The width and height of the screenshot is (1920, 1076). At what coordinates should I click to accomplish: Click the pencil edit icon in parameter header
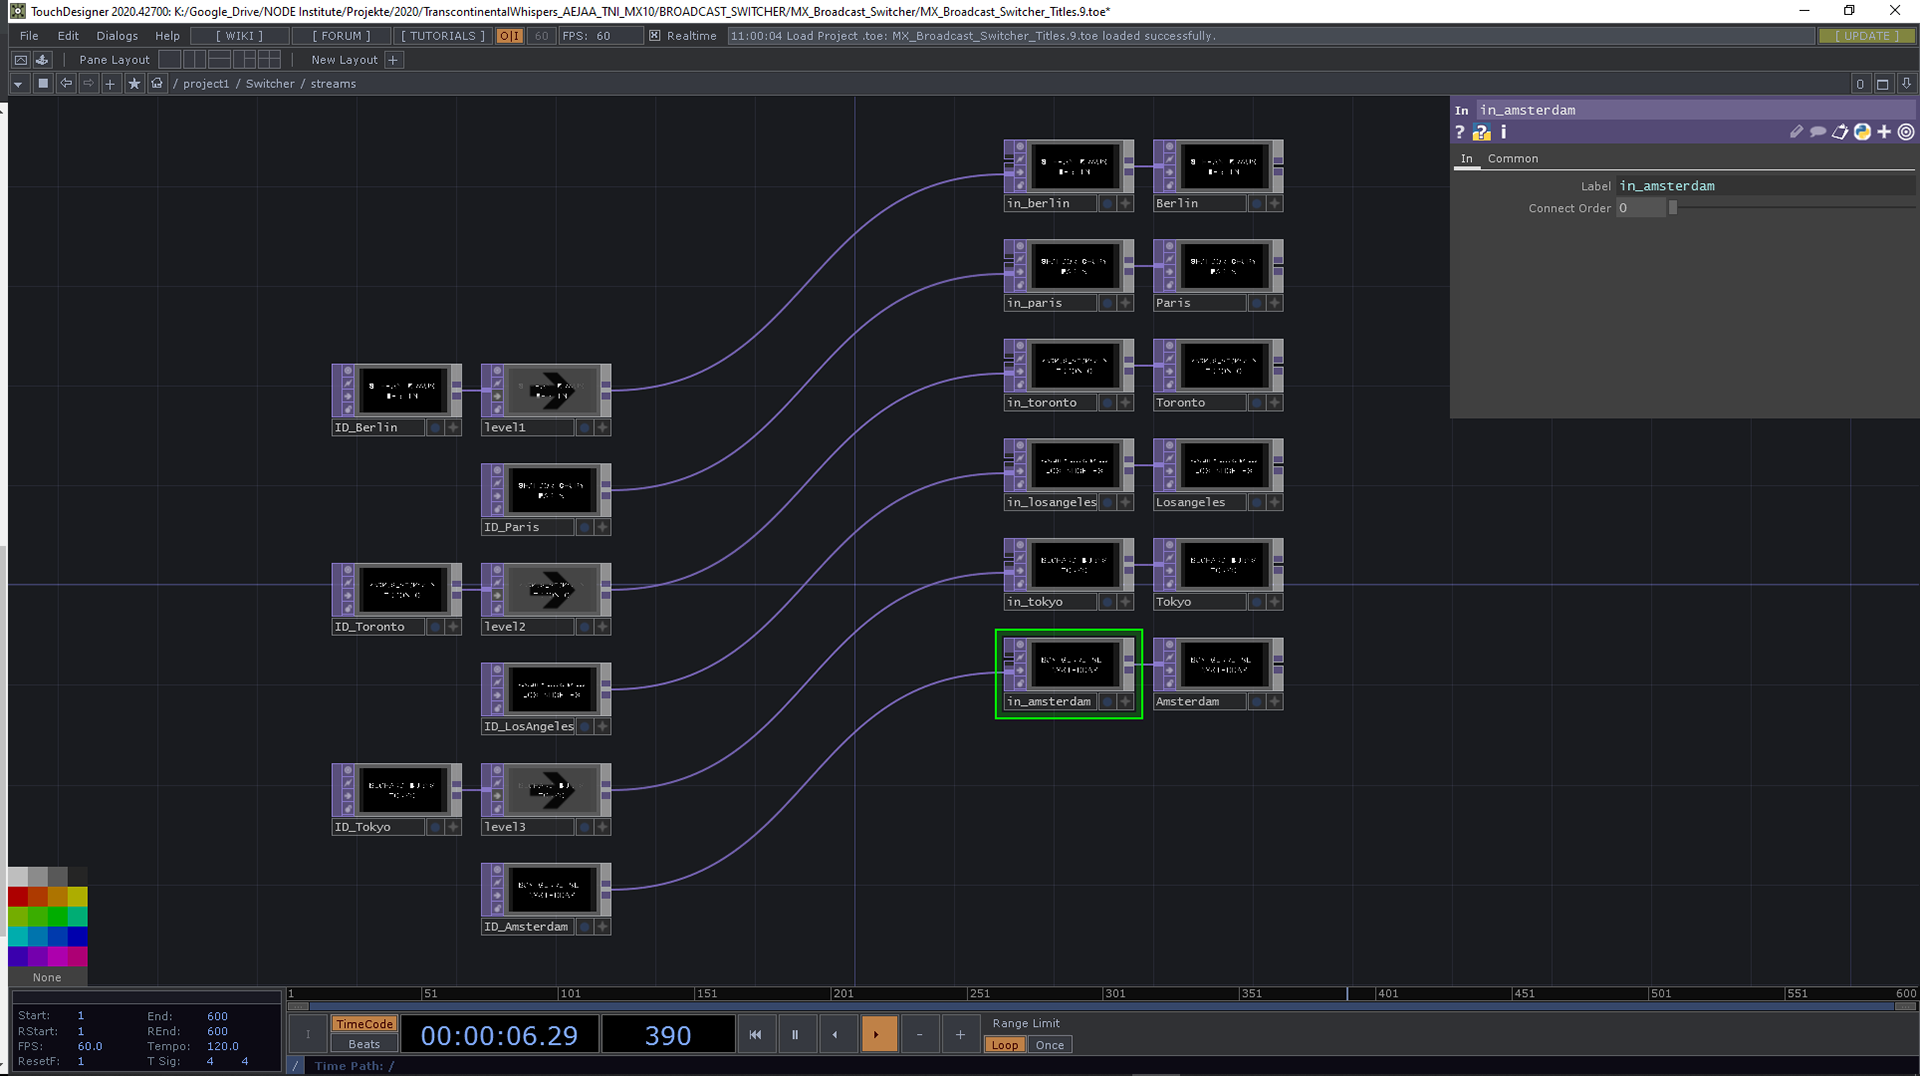[x=1796, y=132]
